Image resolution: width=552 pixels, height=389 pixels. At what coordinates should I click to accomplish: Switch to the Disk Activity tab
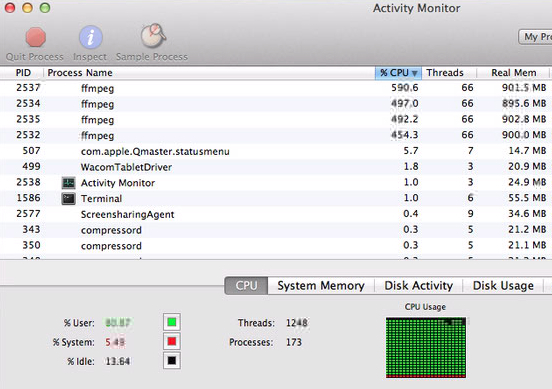(x=418, y=286)
